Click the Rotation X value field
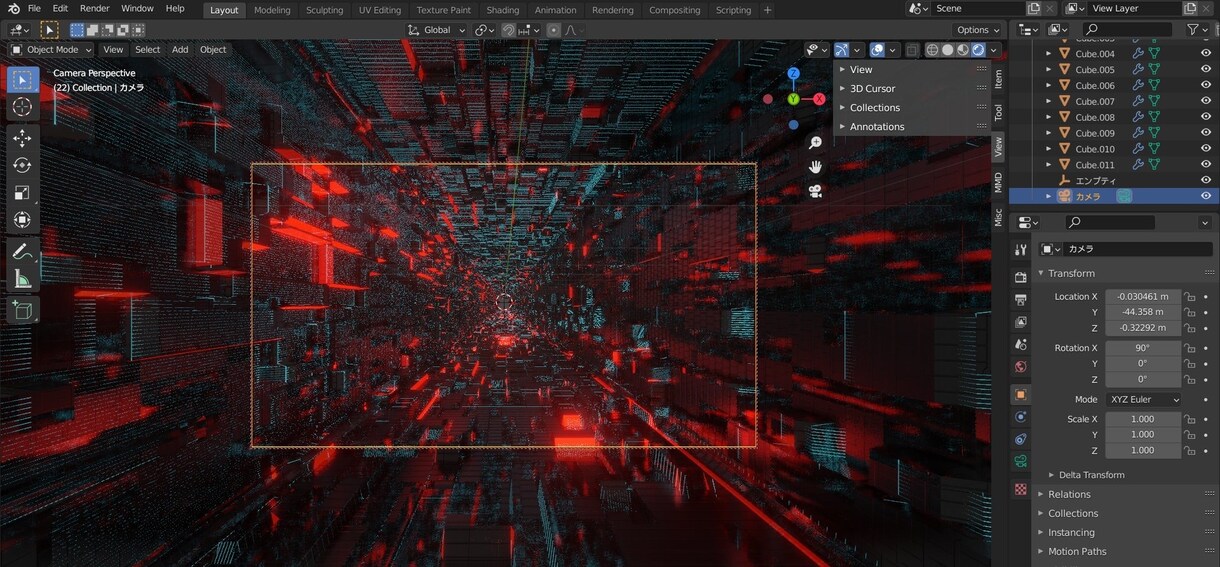 (x=1142, y=348)
